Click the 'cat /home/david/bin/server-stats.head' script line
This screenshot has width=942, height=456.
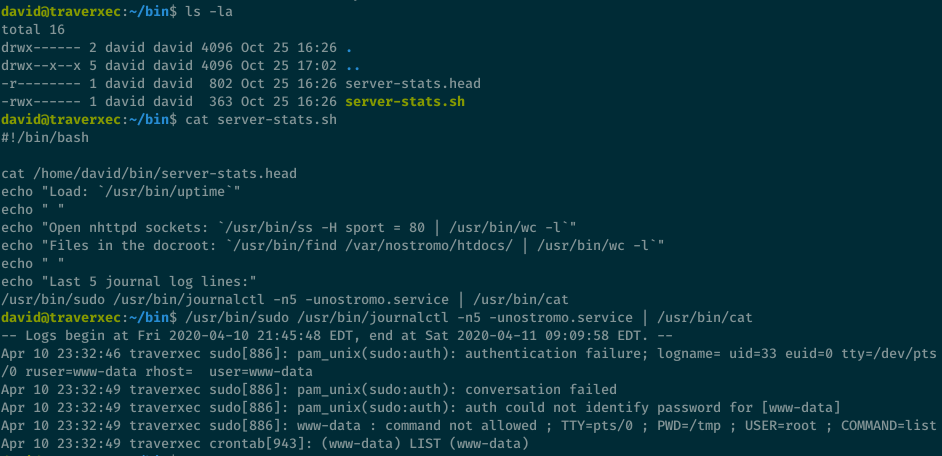pyautogui.click(x=149, y=173)
